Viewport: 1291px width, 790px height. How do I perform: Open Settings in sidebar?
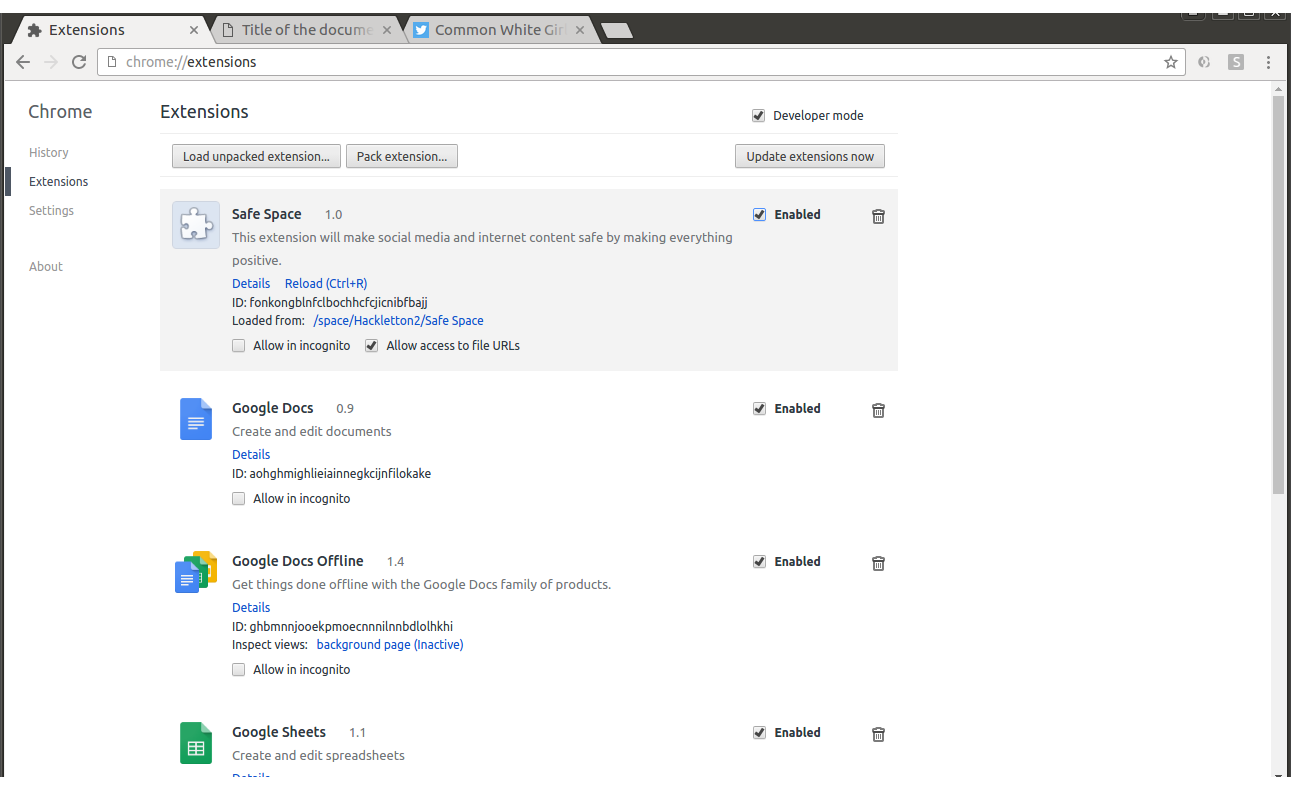(x=51, y=211)
